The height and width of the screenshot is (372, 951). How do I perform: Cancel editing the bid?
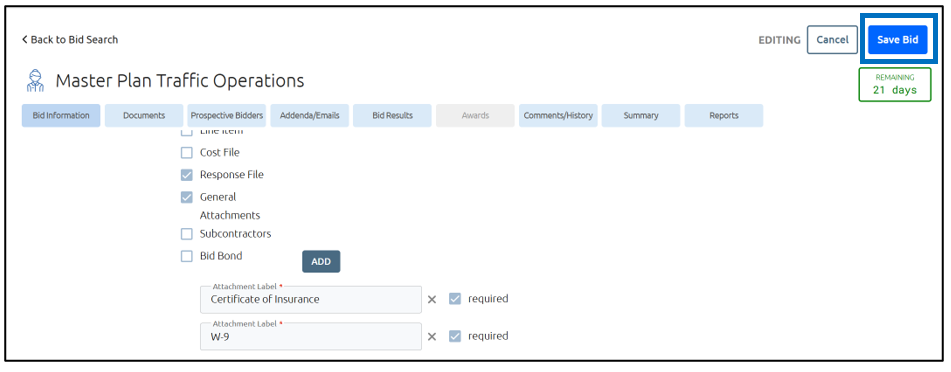[x=832, y=39]
